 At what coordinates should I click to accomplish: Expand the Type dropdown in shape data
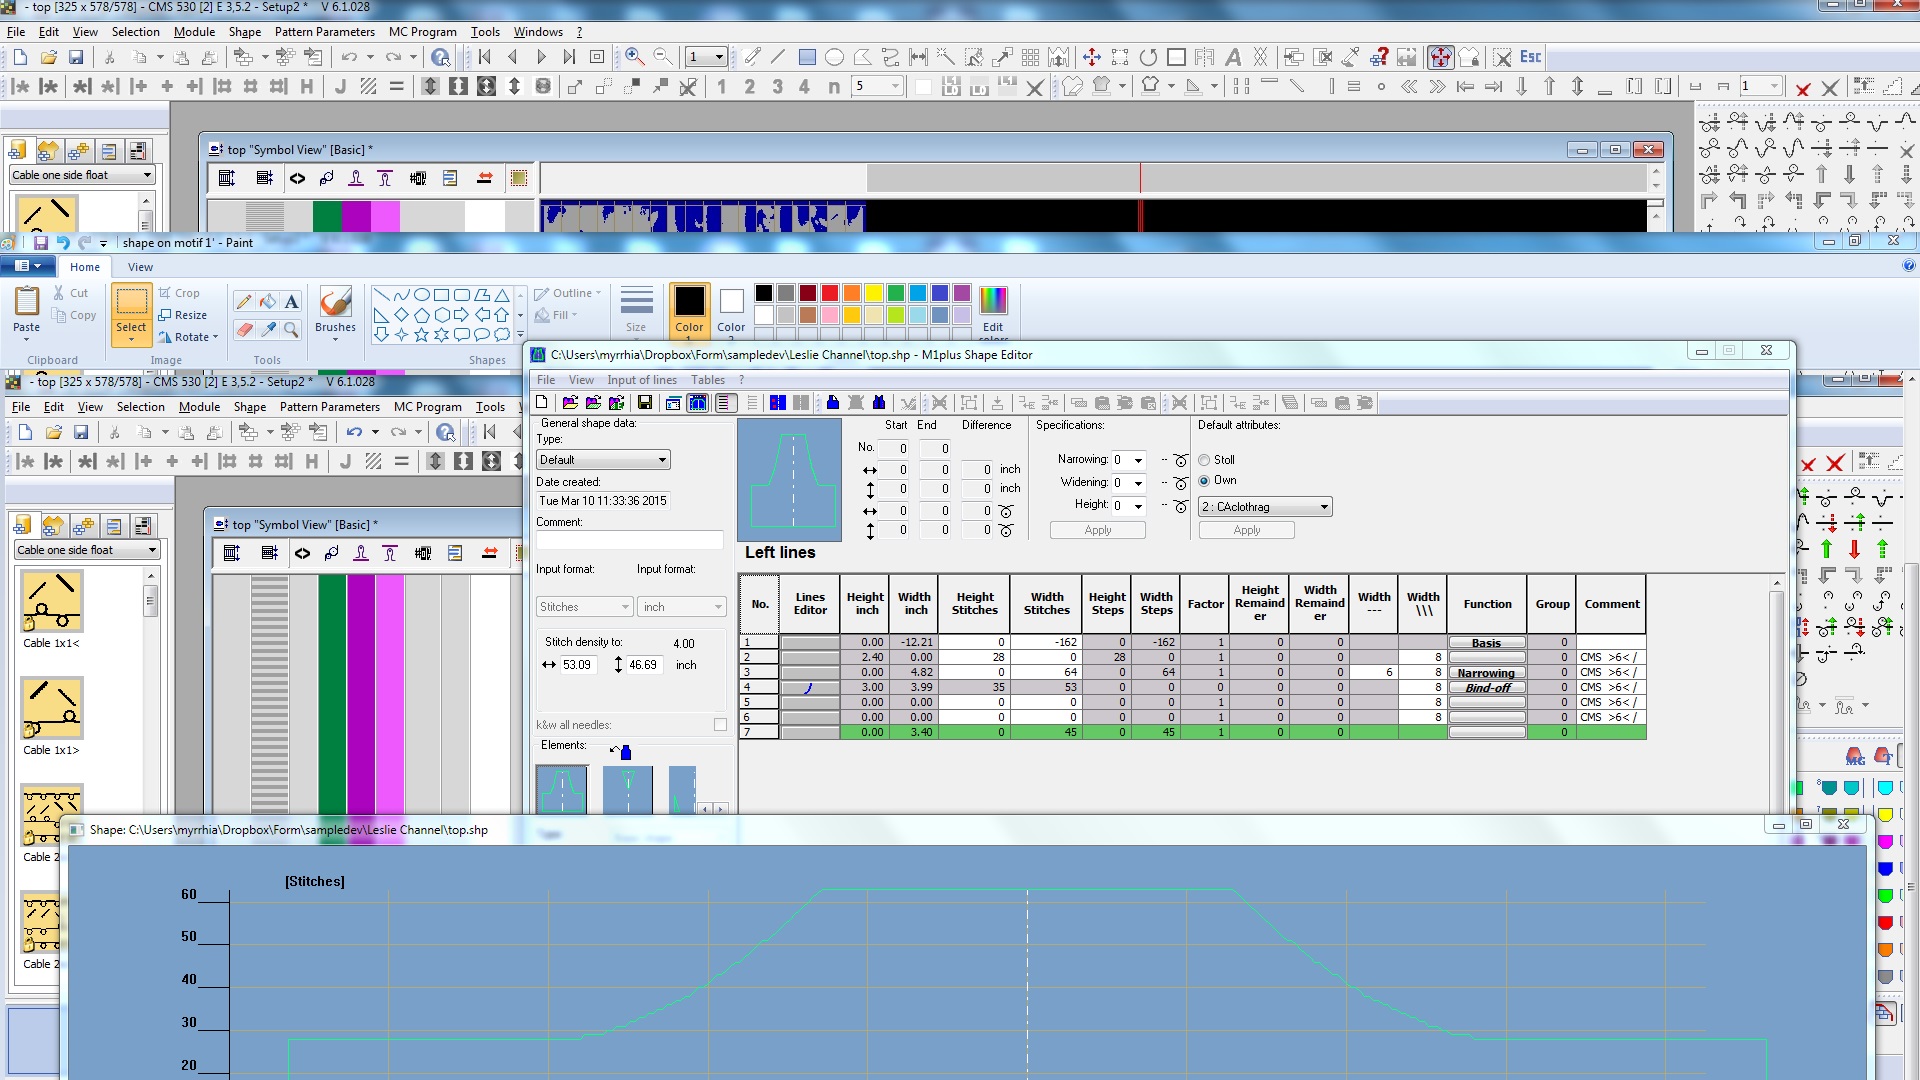pyautogui.click(x=661, y=459)
